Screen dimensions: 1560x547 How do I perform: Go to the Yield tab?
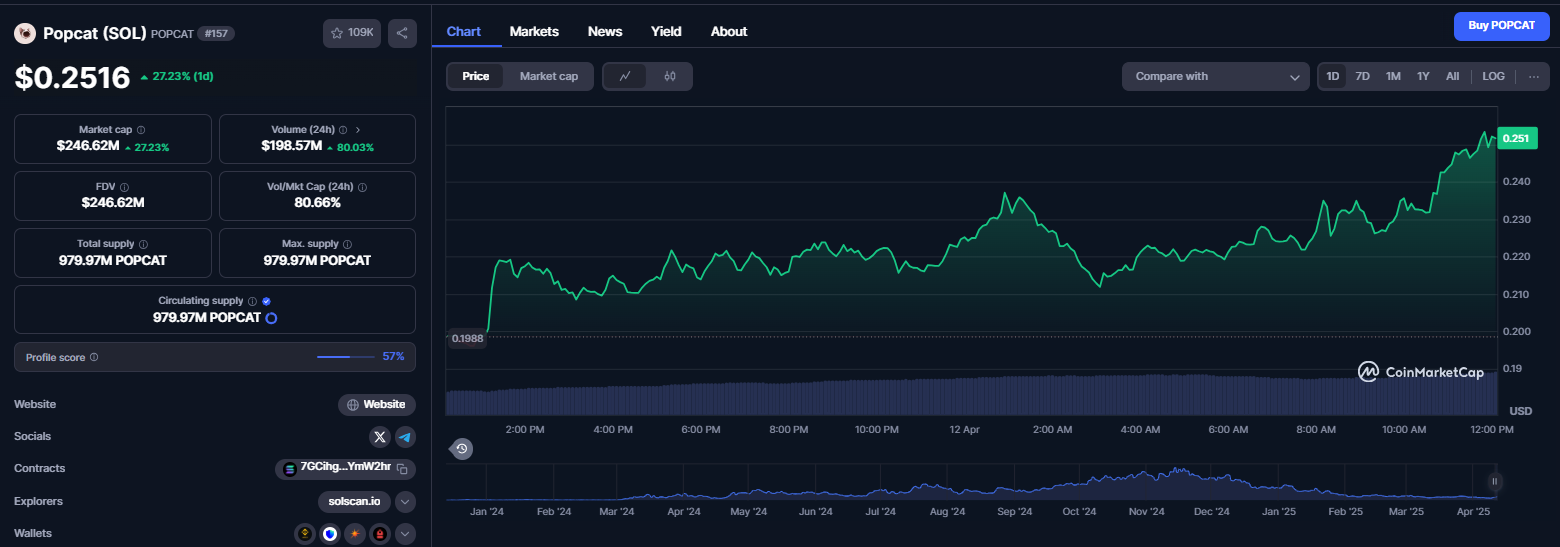pyautogui.click(x=666, y=31)
